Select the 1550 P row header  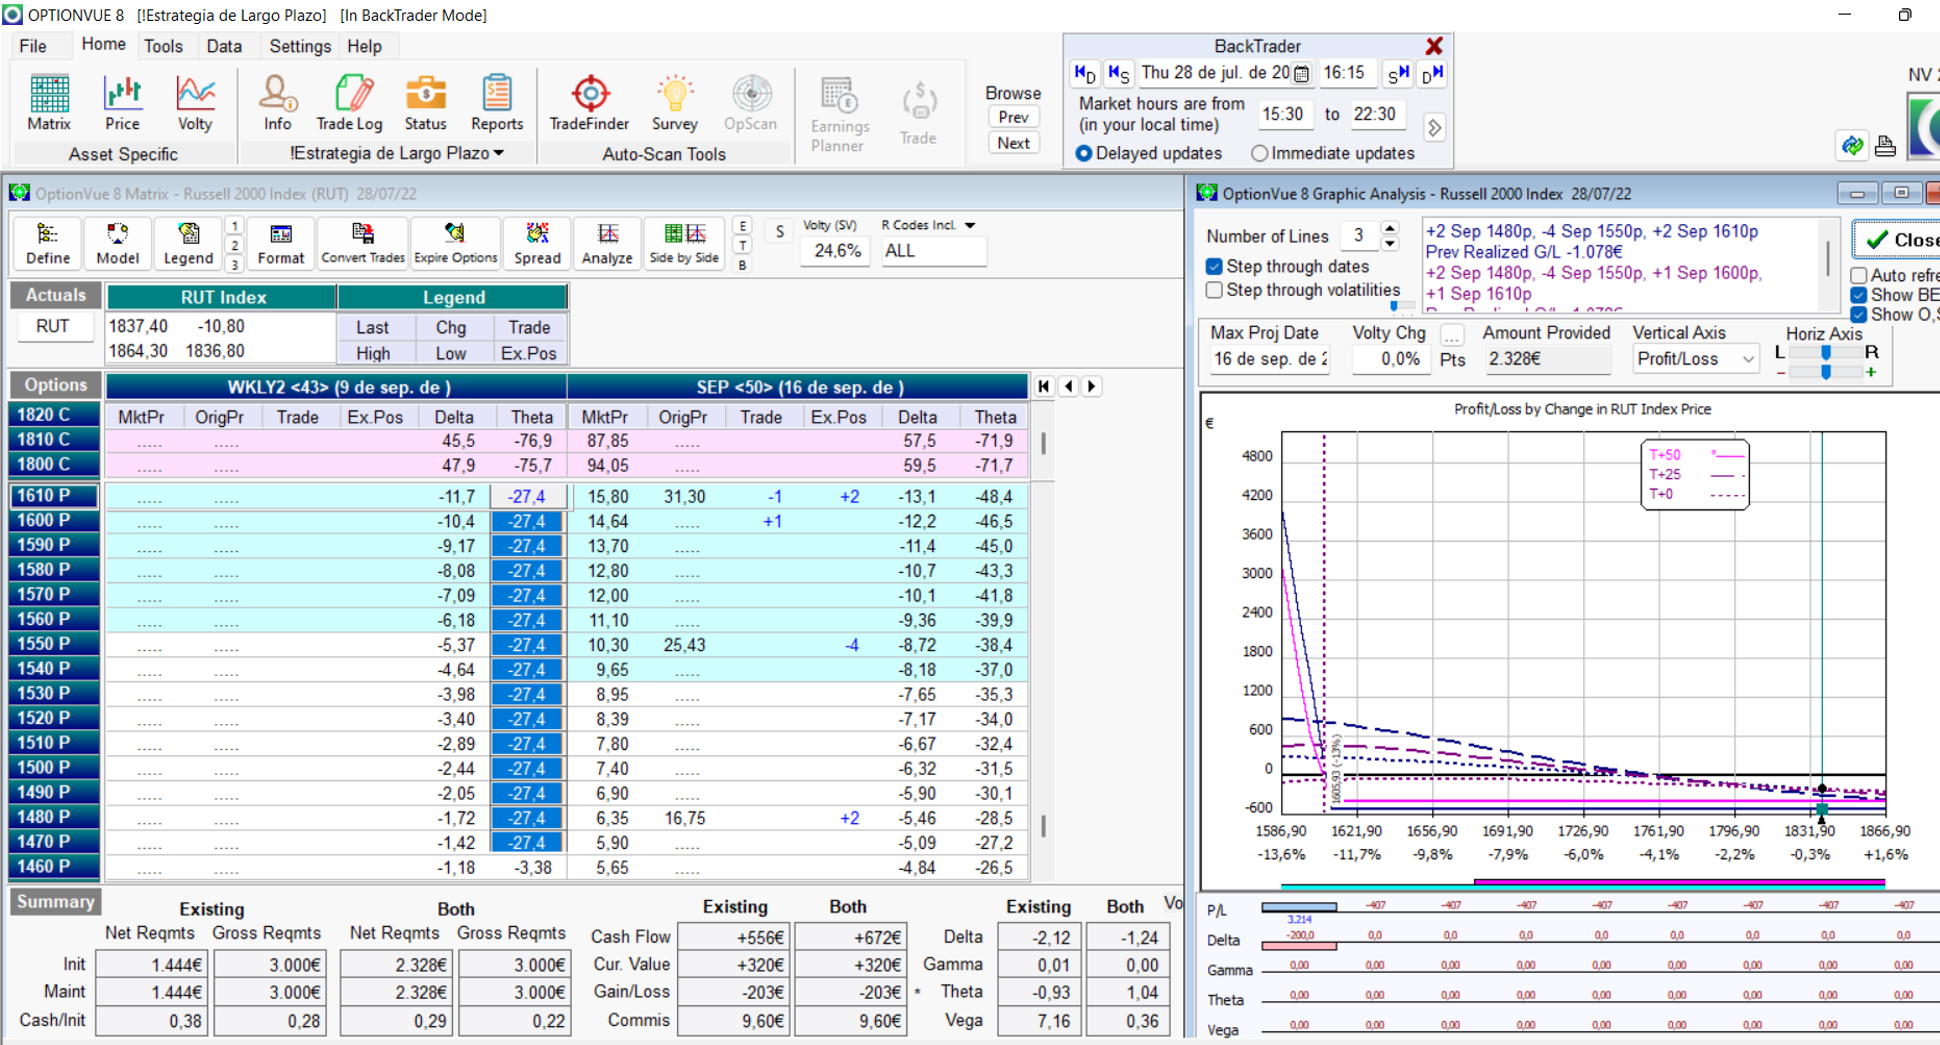click(x=55, y=643)
